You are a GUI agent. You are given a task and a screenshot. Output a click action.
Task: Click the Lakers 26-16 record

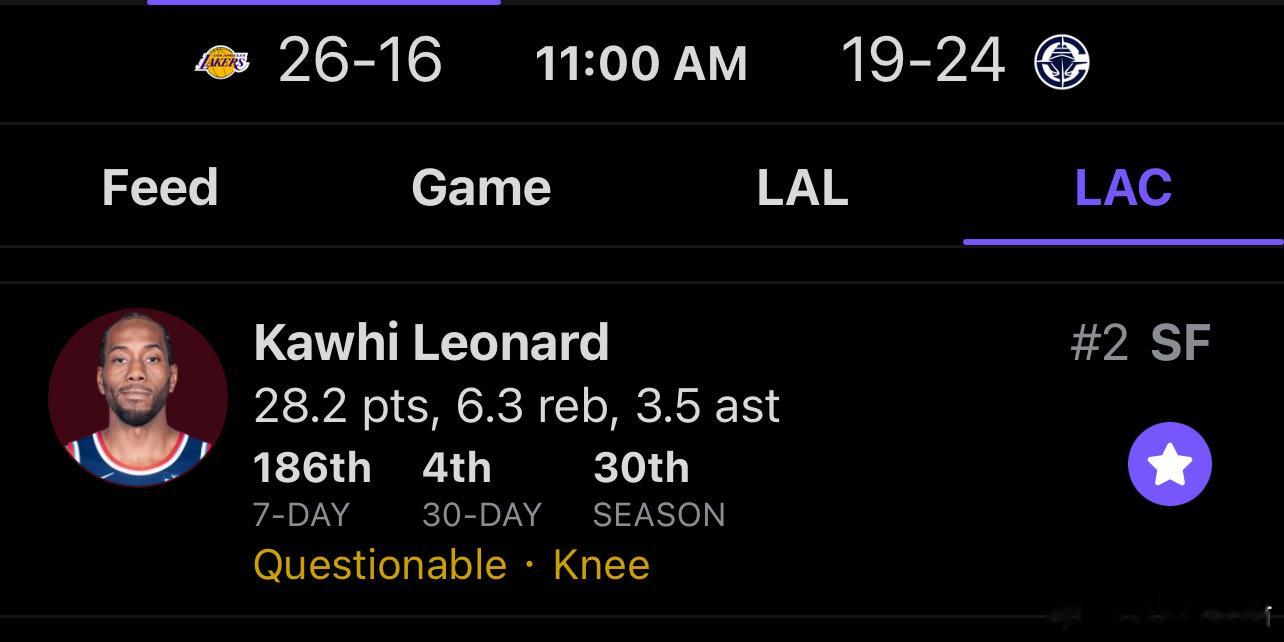360,60
